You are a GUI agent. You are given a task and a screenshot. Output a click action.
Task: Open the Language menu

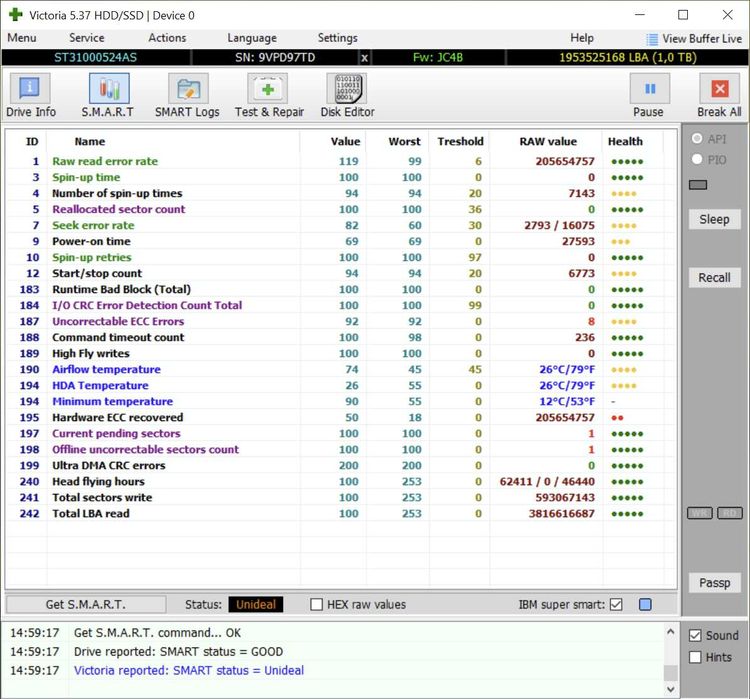tap(252, 38)
